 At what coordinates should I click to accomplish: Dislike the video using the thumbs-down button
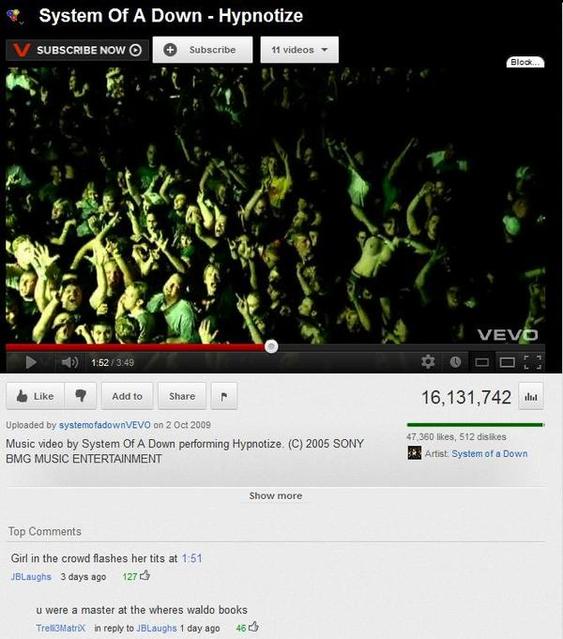[x=81, y=396]
